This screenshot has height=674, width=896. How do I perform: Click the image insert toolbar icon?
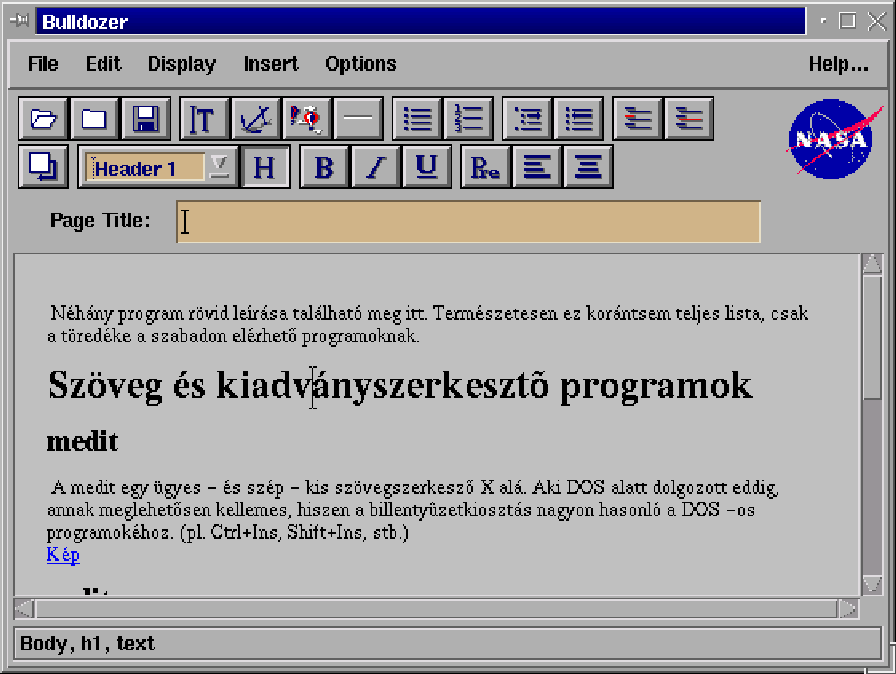click(307, 119)
